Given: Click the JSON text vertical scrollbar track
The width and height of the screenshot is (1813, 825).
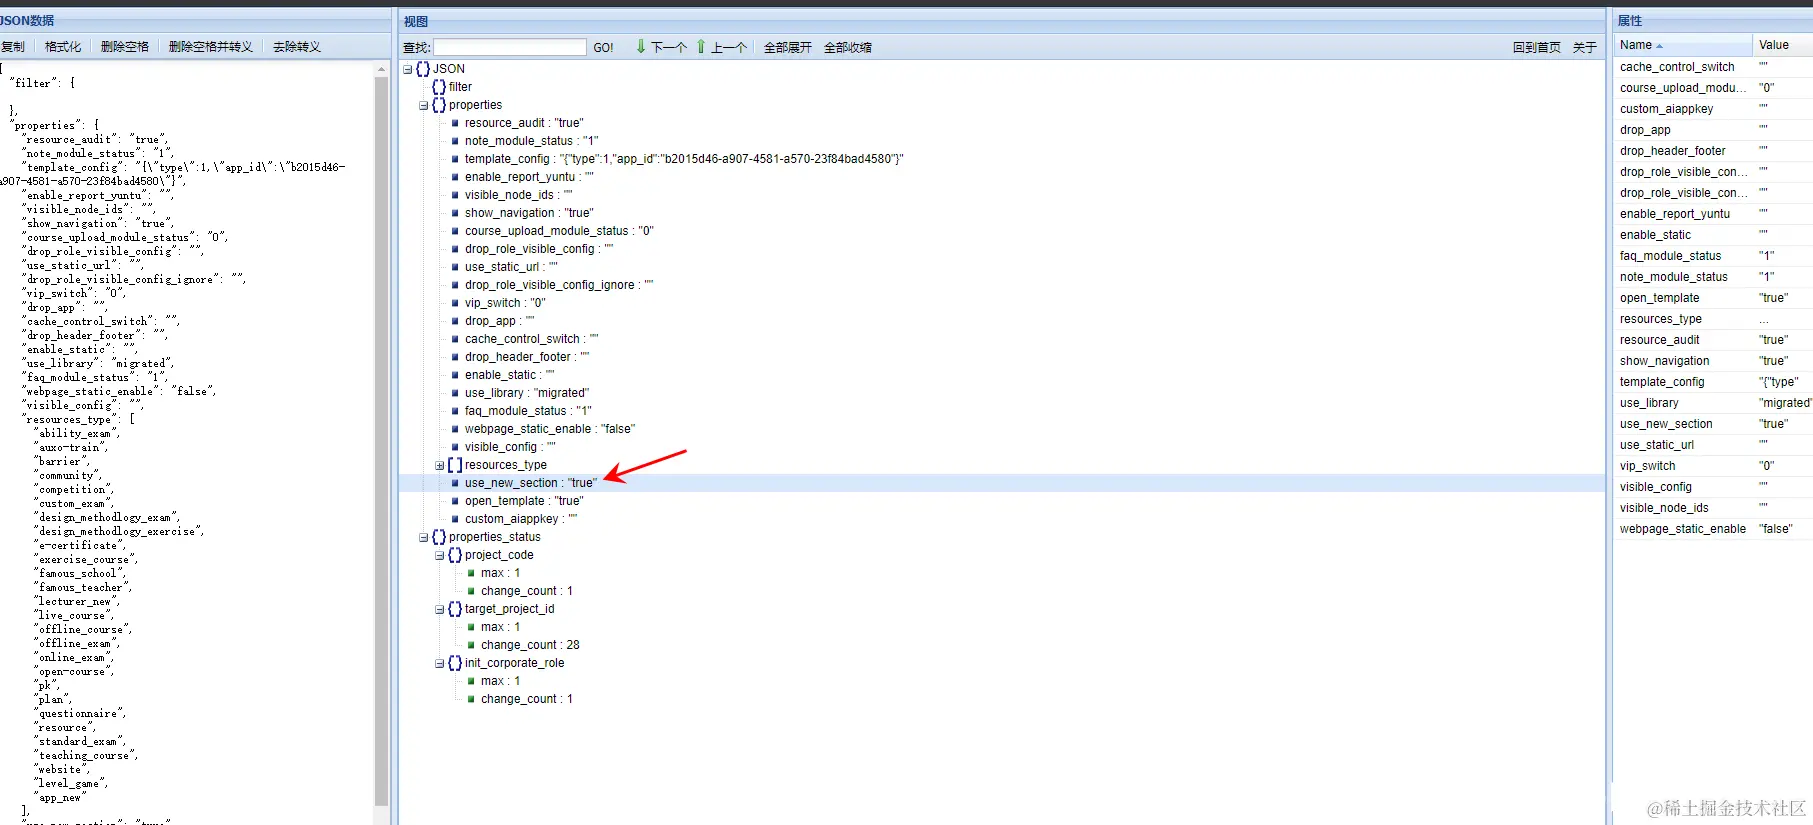Looking at the screenshot, I should click(381, 440).
